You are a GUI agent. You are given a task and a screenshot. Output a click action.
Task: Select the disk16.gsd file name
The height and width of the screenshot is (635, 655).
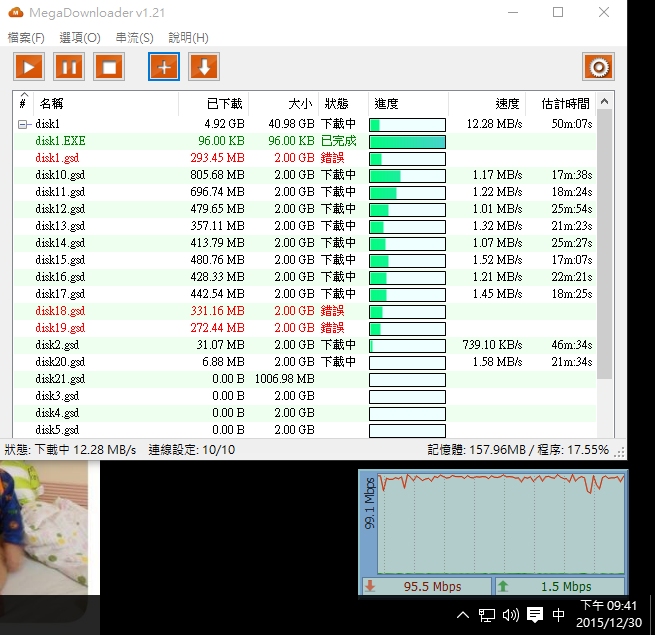tap(60, 277)
